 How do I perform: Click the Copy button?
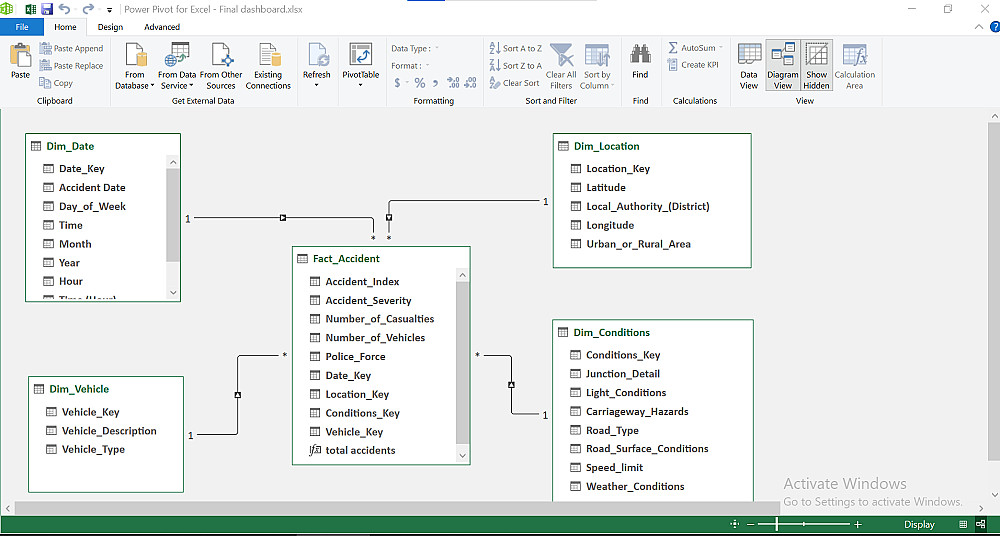[56, 83]
